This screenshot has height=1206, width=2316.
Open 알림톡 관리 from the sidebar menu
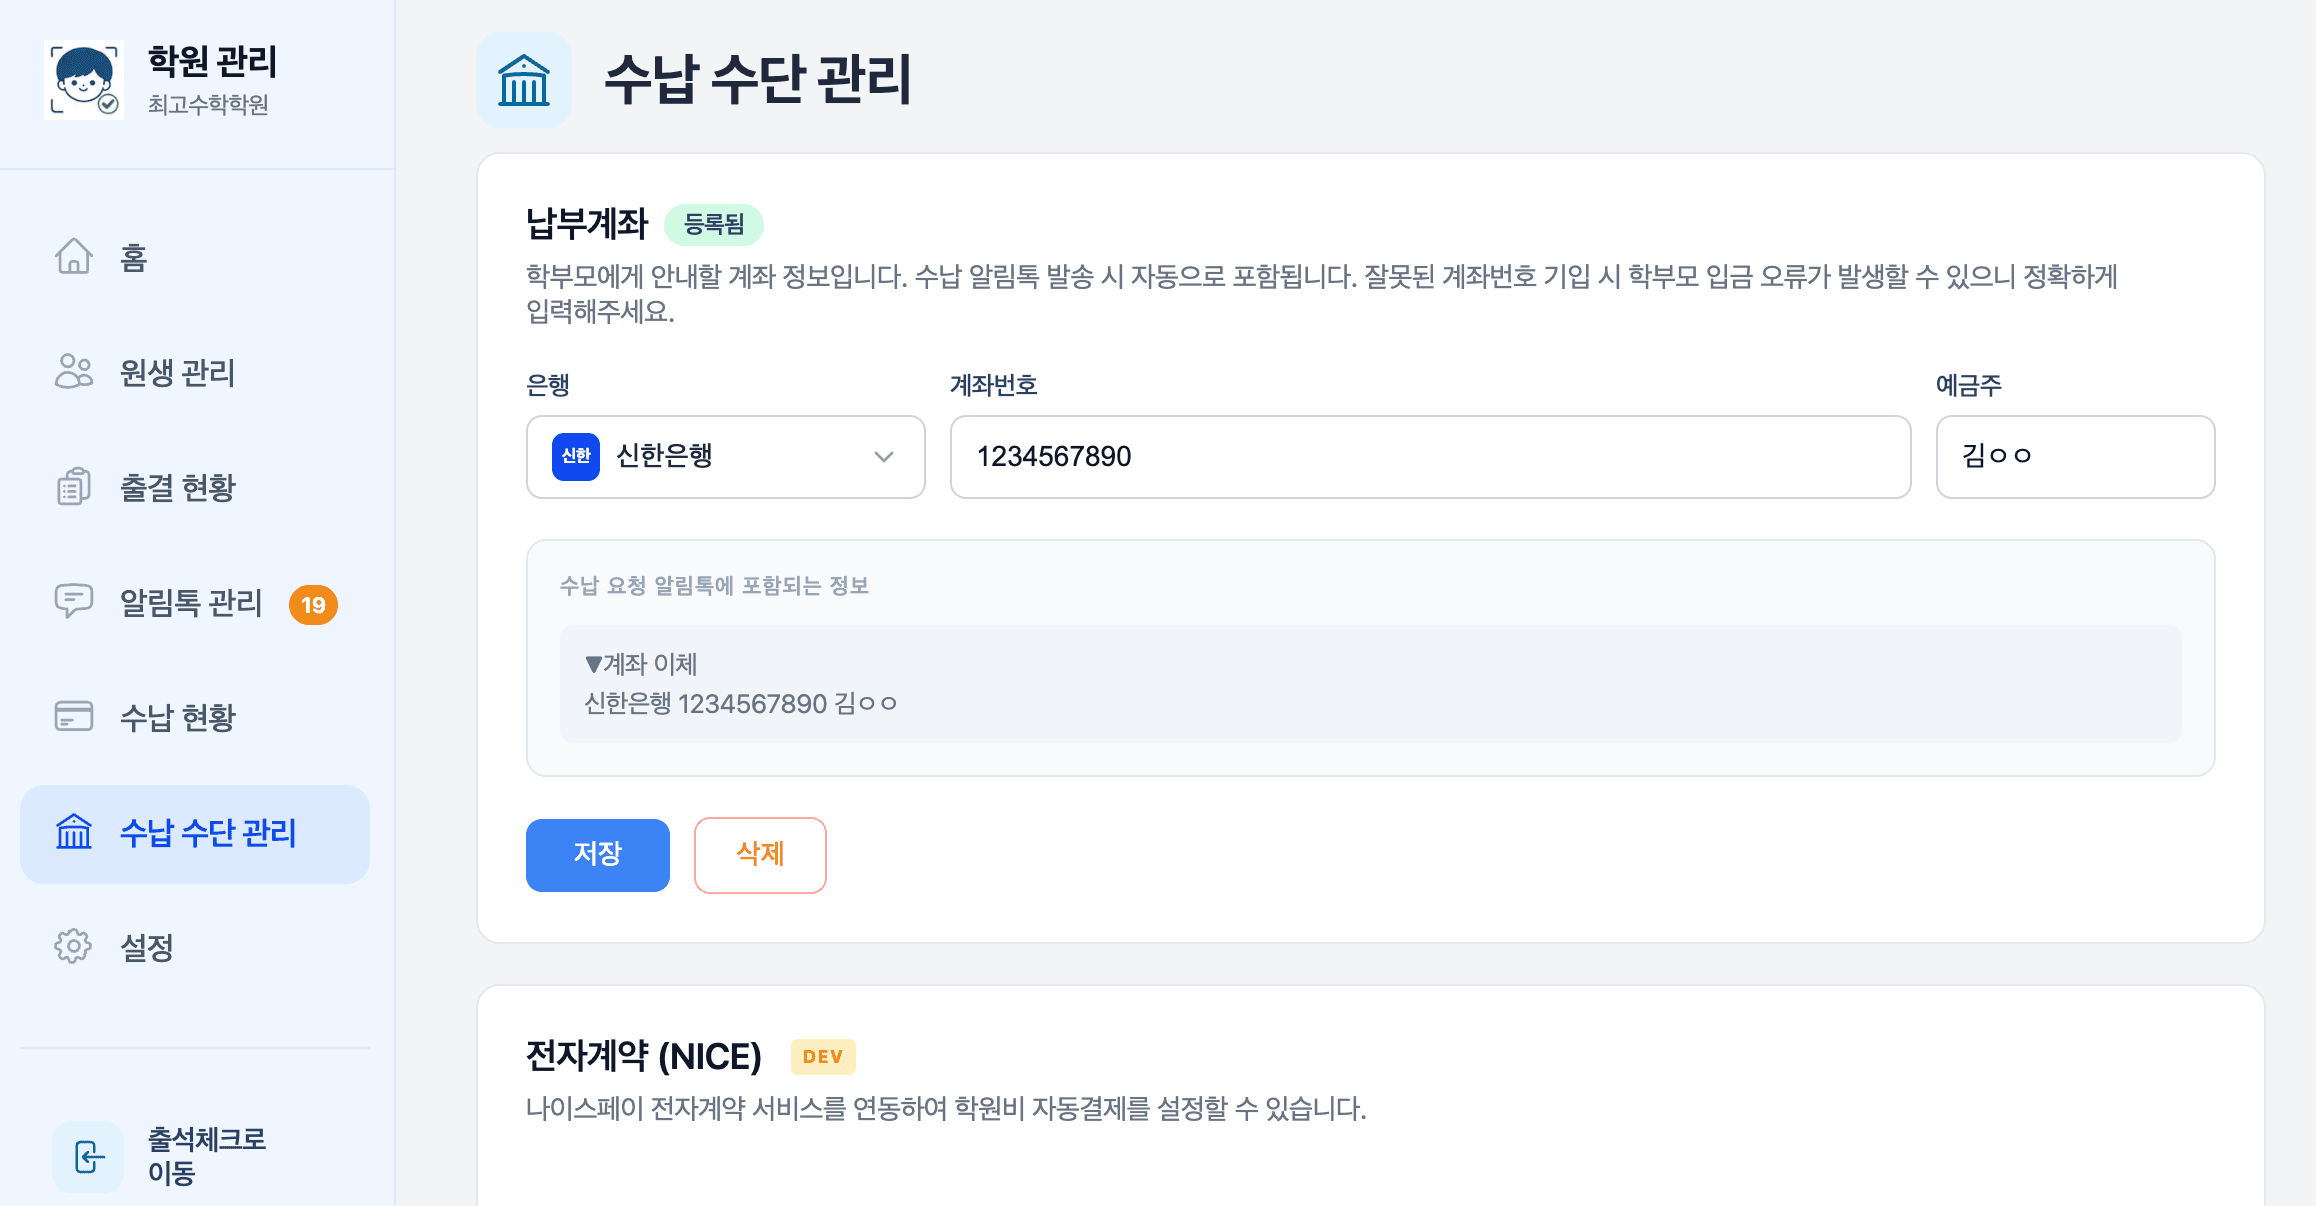tap(189, 603)
